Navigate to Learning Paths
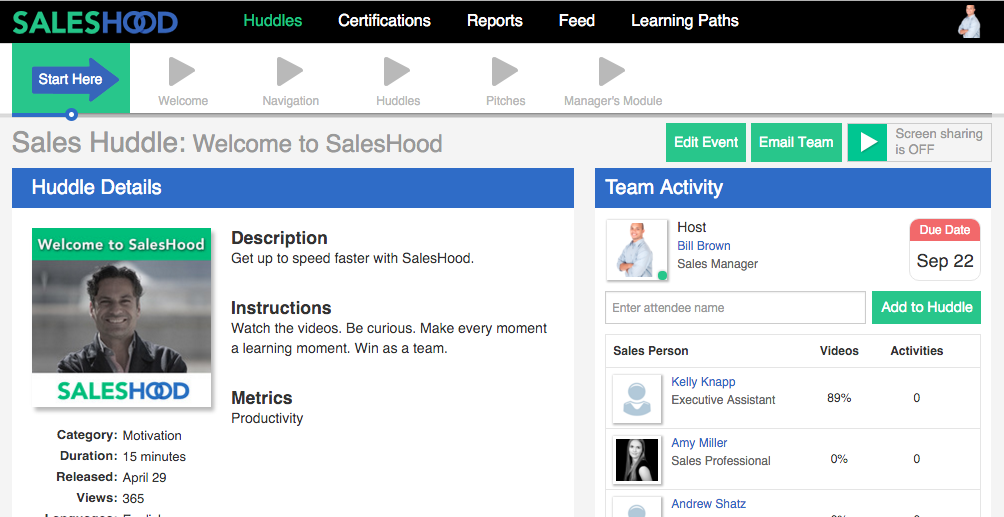Viewport: 1004px width, 517px height. 684,21
